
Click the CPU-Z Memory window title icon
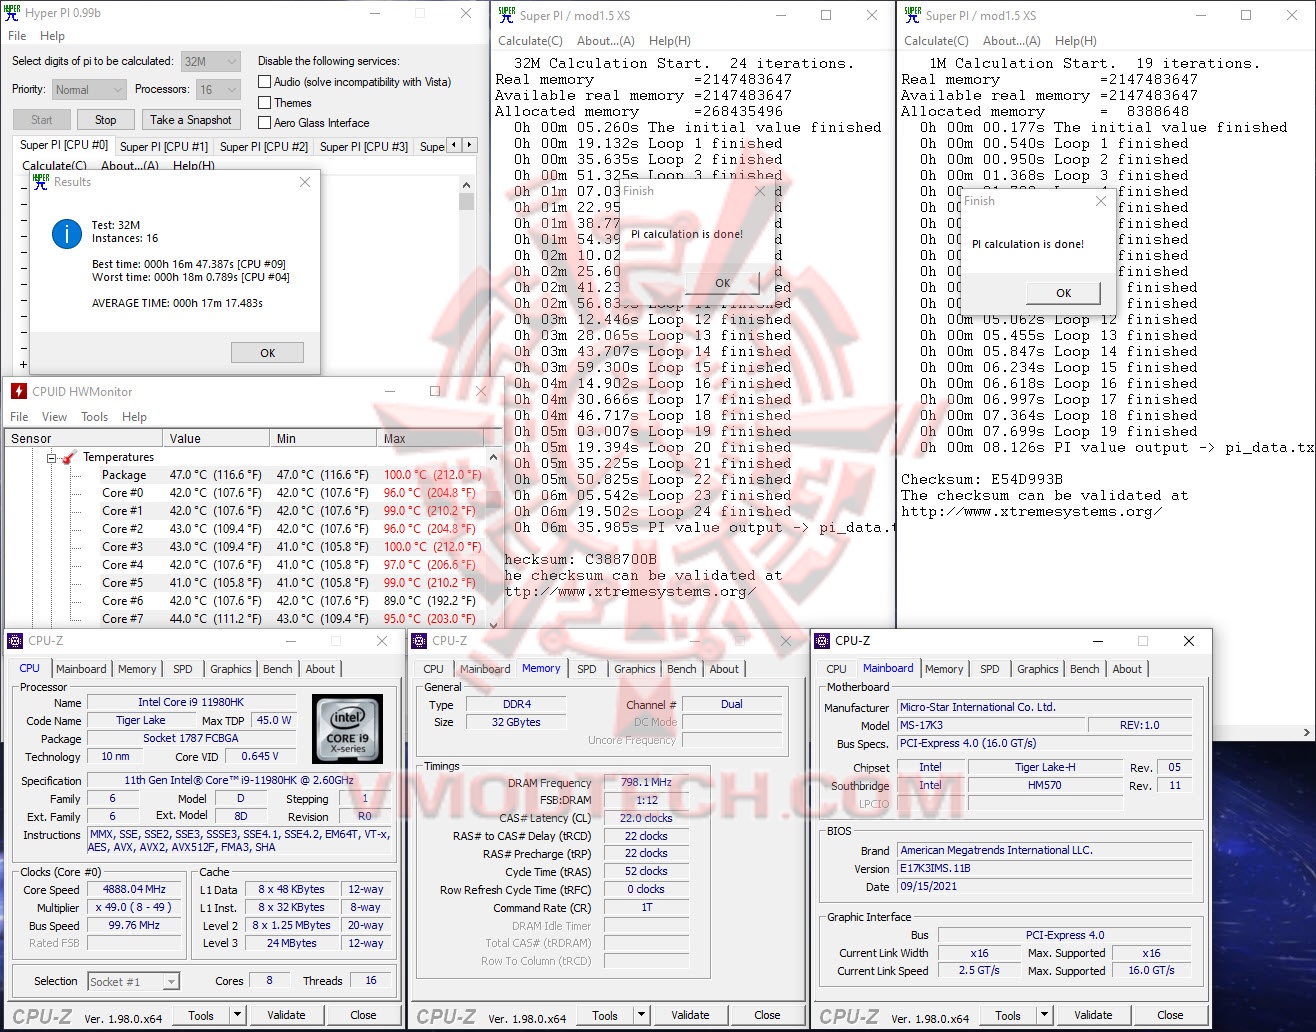tap(420, 640)
